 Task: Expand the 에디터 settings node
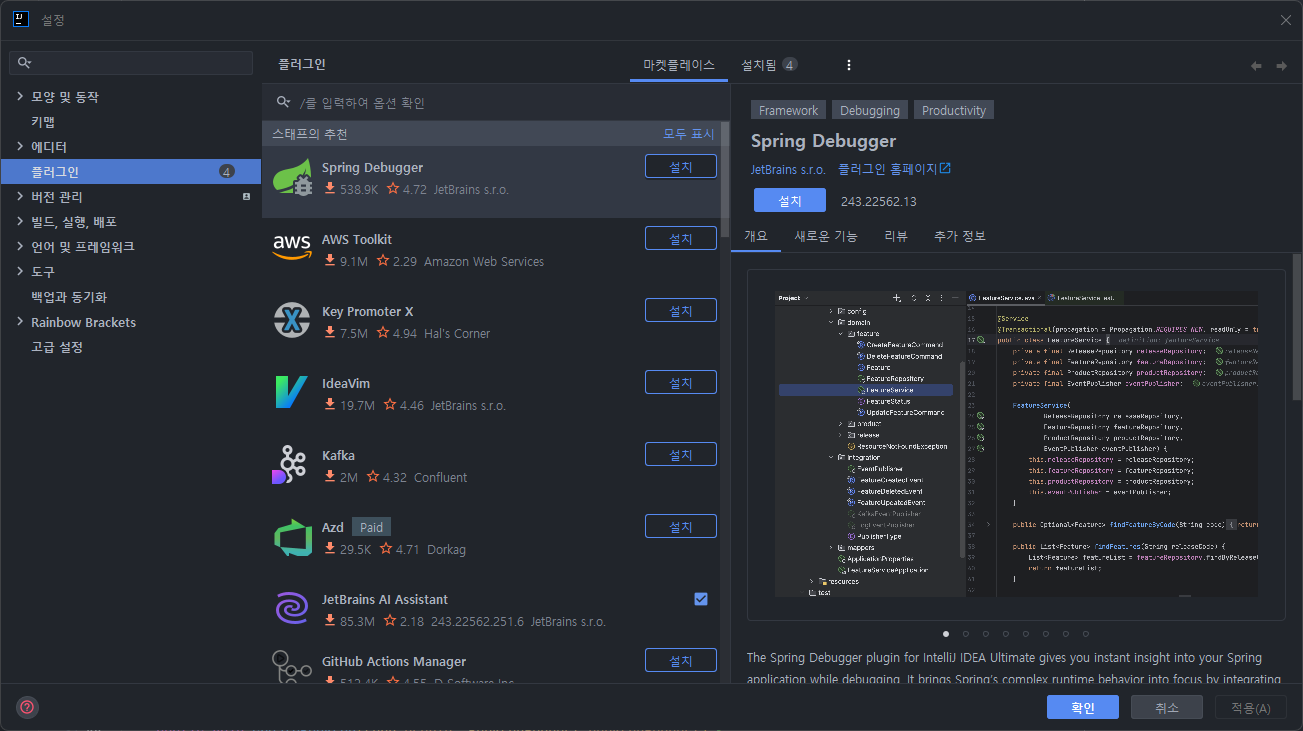[x=20, y=147]
